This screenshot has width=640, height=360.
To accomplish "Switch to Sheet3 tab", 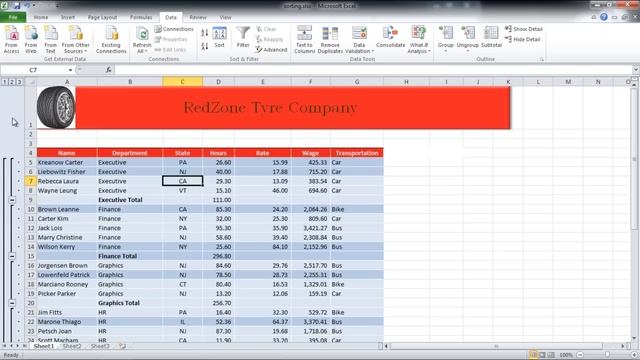I will click(100, 346).
